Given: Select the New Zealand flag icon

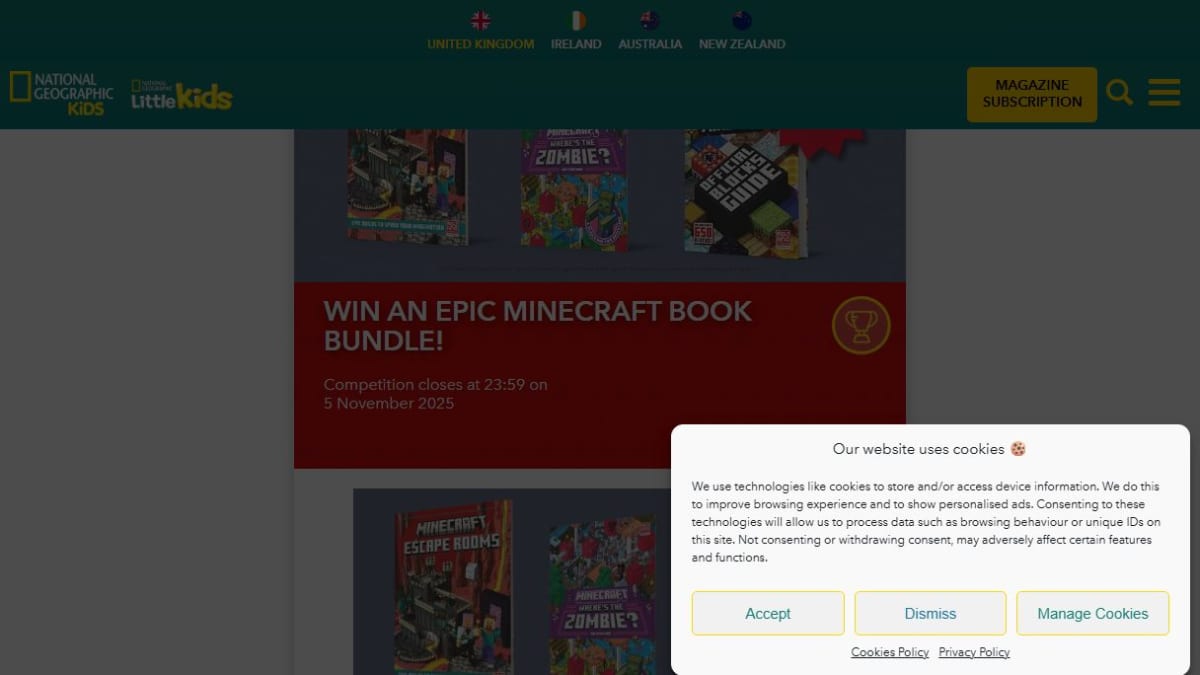Looking at the screenshot, I should pyautogui.click(x=742, y=20).
